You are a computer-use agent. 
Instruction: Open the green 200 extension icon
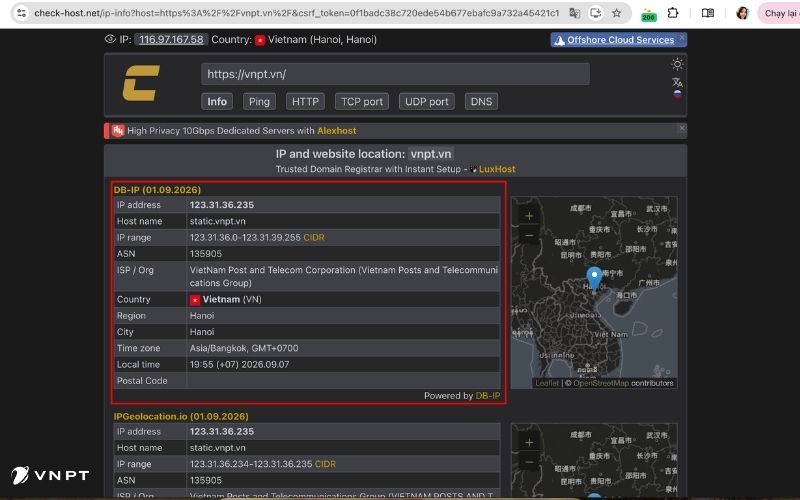point(648,14)
